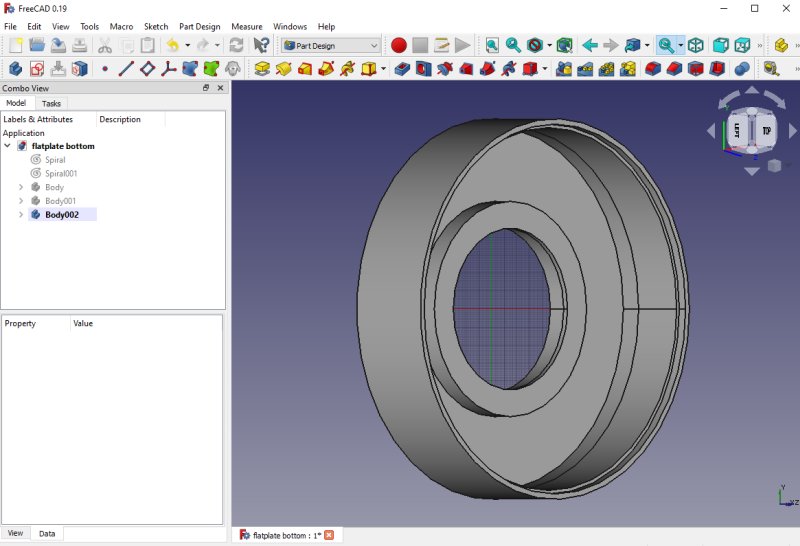Create a new body
This screenshot has height=546, width=800.
pyautogui.click(x=15, y=68)
